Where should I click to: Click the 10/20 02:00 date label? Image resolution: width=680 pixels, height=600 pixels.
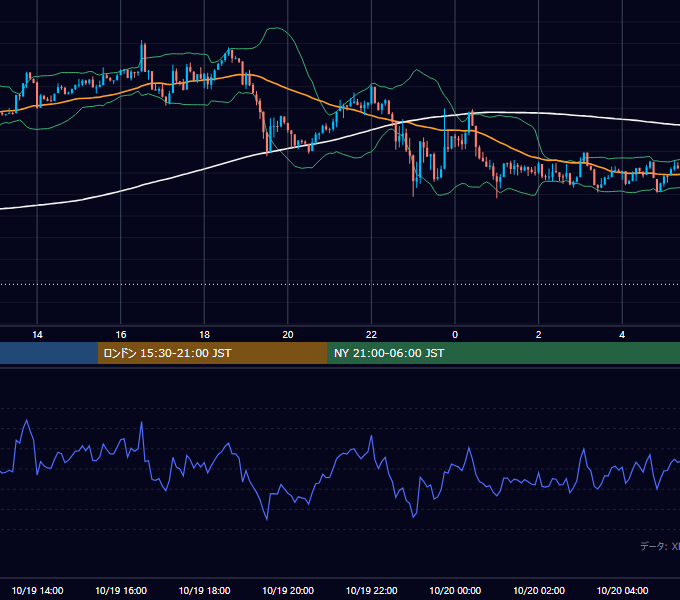tap(539, 590)
